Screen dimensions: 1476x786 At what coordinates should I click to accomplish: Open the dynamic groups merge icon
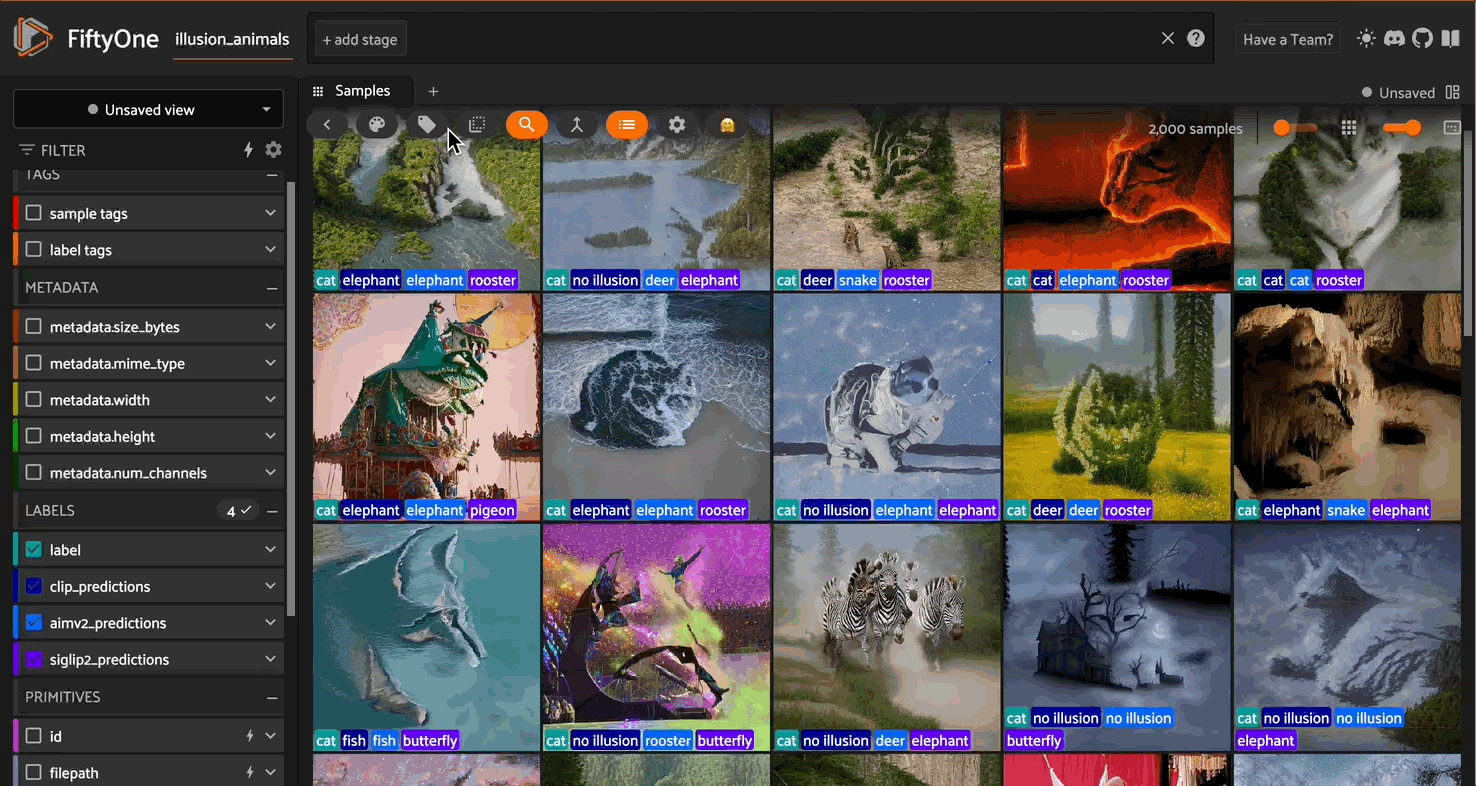tap(577, 125)
